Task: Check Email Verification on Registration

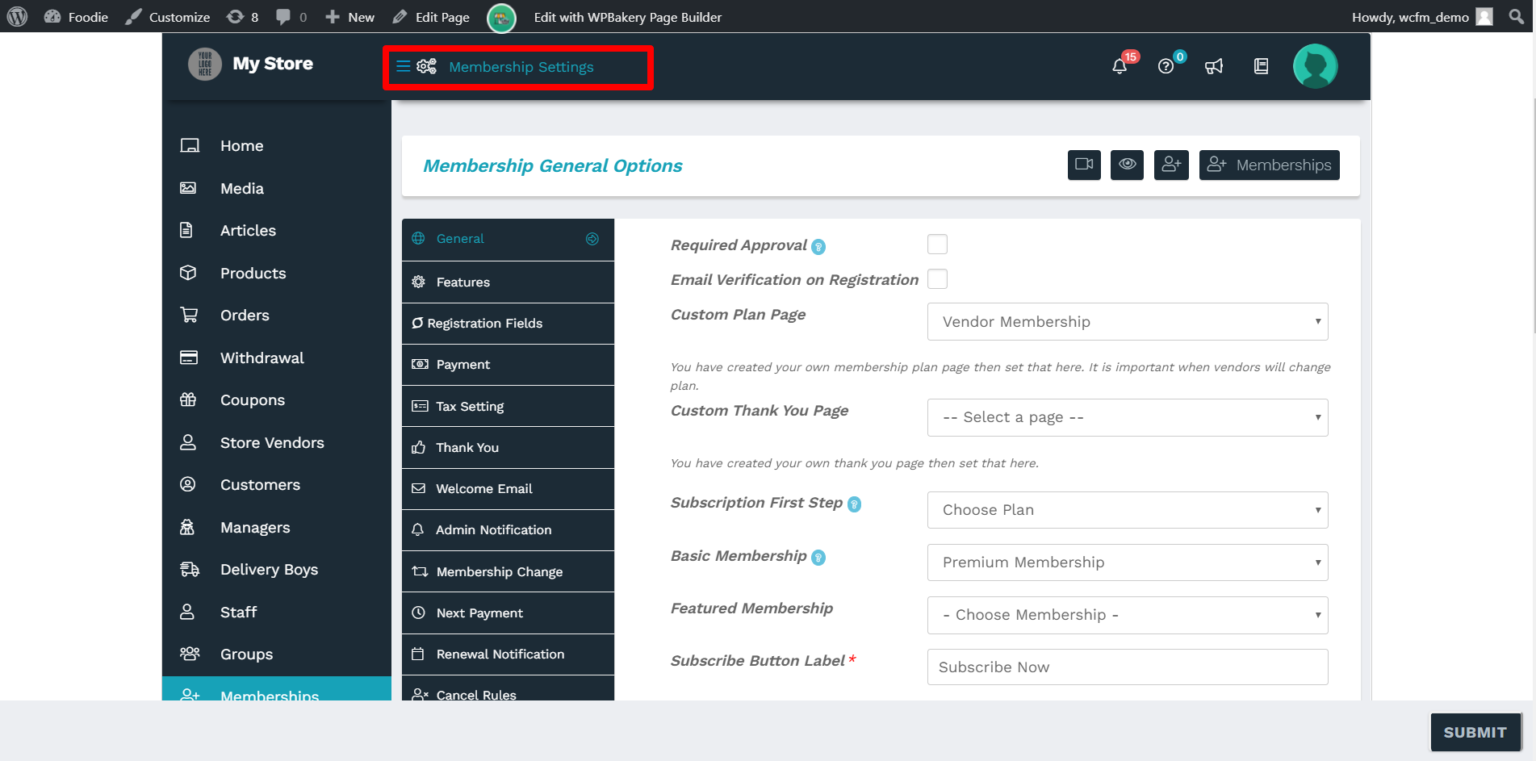Action: point(937,279)
